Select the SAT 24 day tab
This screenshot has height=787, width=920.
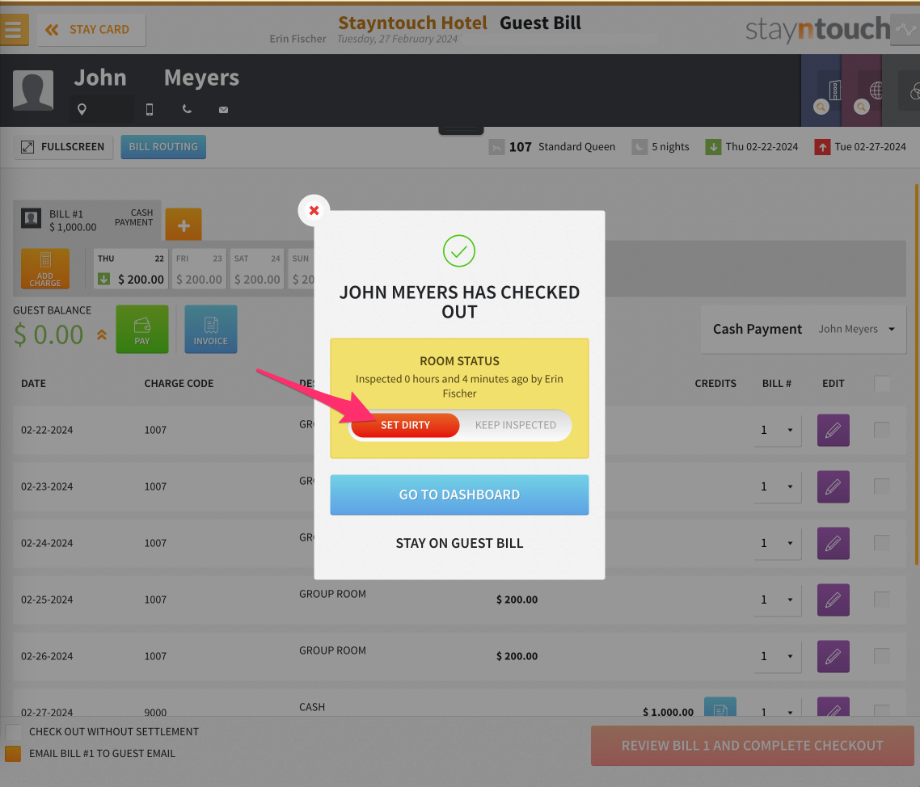256,269
